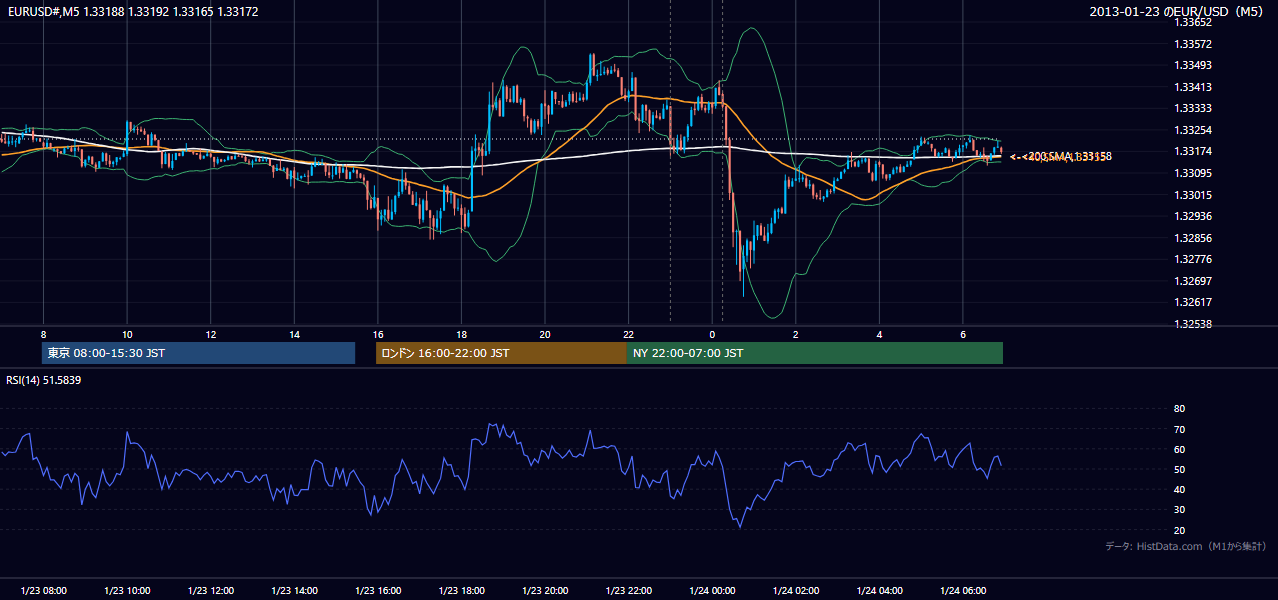Click hour tick 0 below the price chart

(712, 334)
